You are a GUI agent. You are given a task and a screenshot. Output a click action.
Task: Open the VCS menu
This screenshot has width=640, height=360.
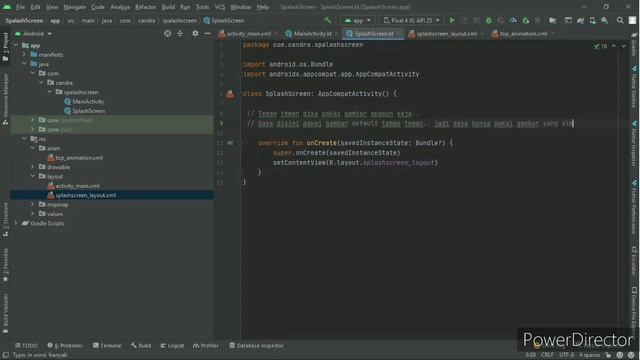(x=220, y=7)
